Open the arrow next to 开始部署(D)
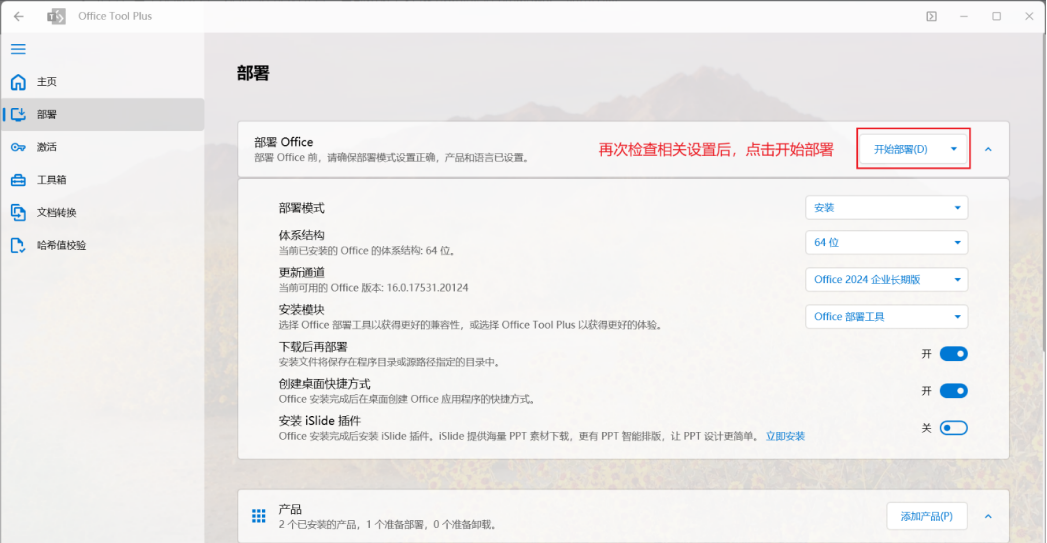 [x=954, y=149]
